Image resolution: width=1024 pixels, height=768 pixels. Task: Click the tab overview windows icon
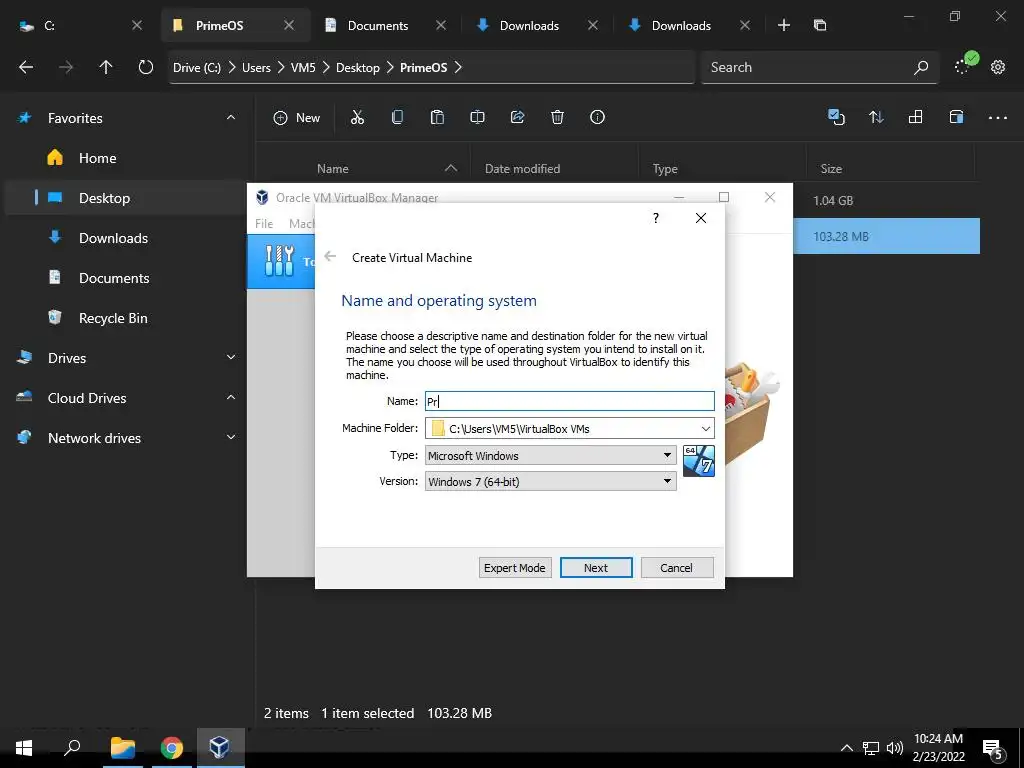[x=820, y=25]
